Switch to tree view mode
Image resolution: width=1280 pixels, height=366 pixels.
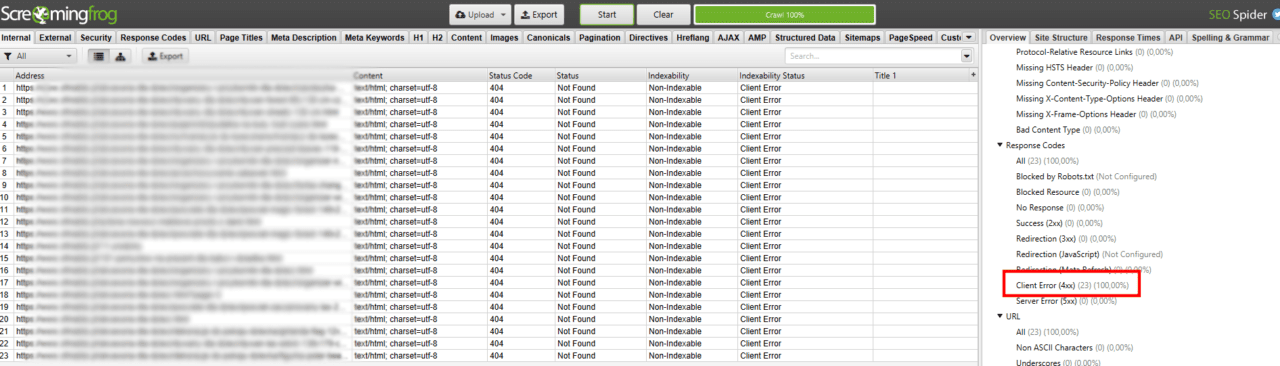pos(121,56)
